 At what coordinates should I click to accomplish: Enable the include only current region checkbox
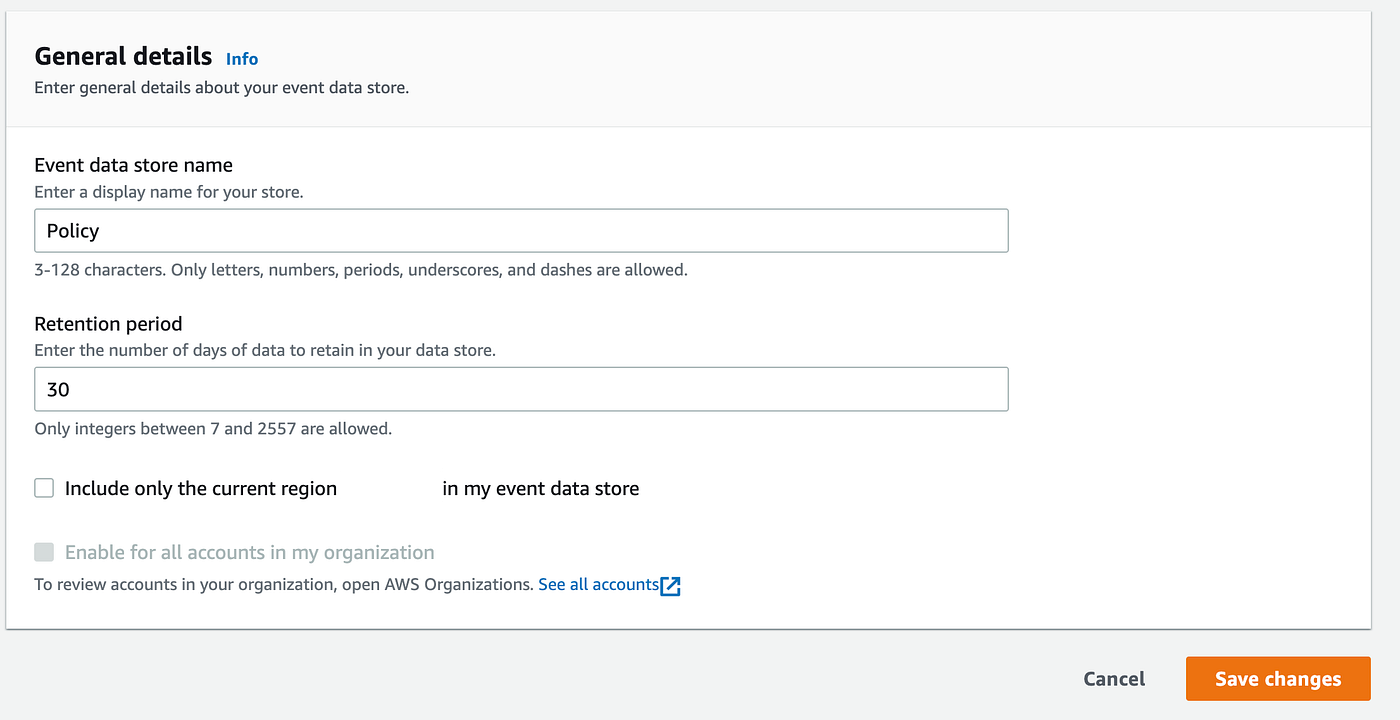click(x=44, y=488)
